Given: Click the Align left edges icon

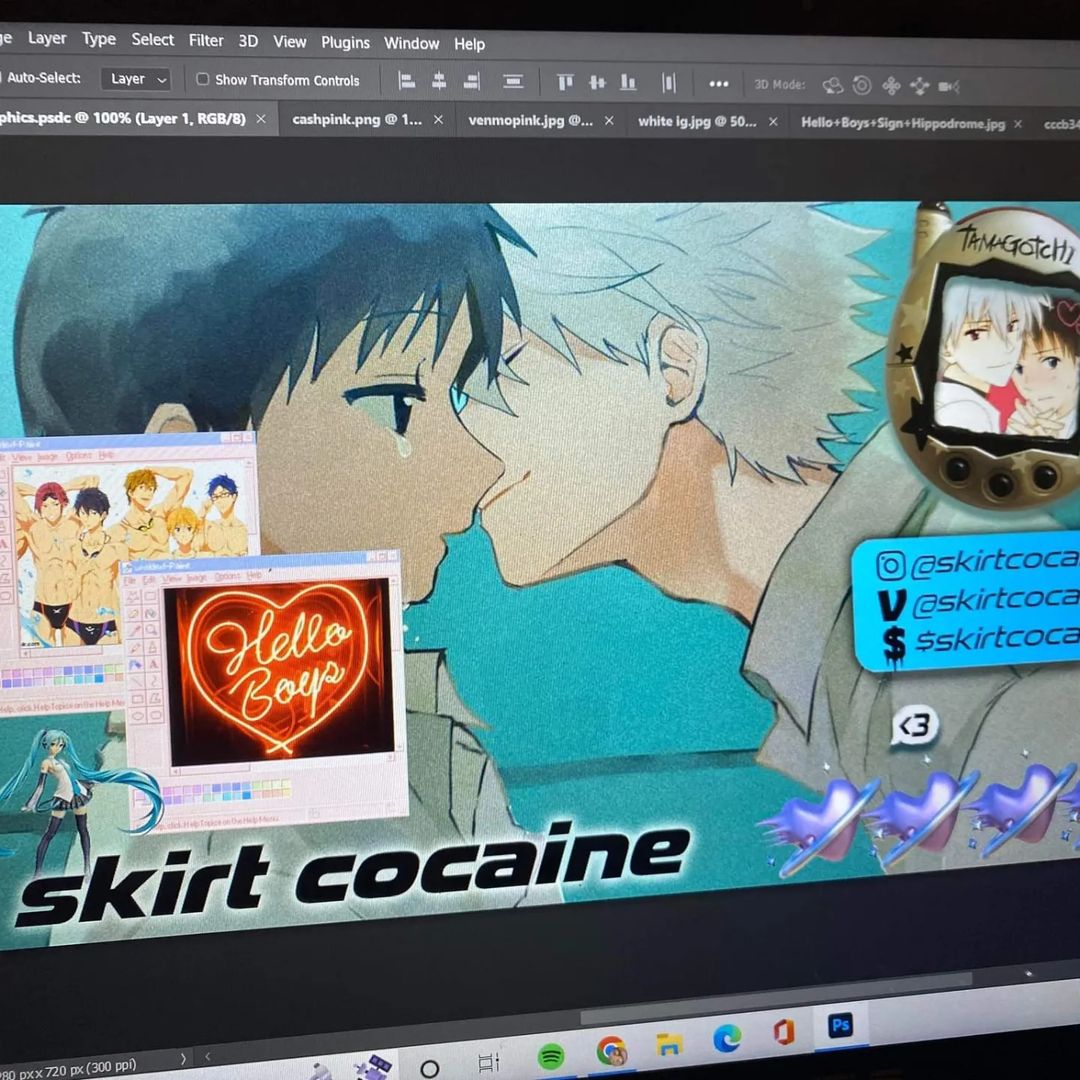Looking at the screenshot, I should (407, 82).
